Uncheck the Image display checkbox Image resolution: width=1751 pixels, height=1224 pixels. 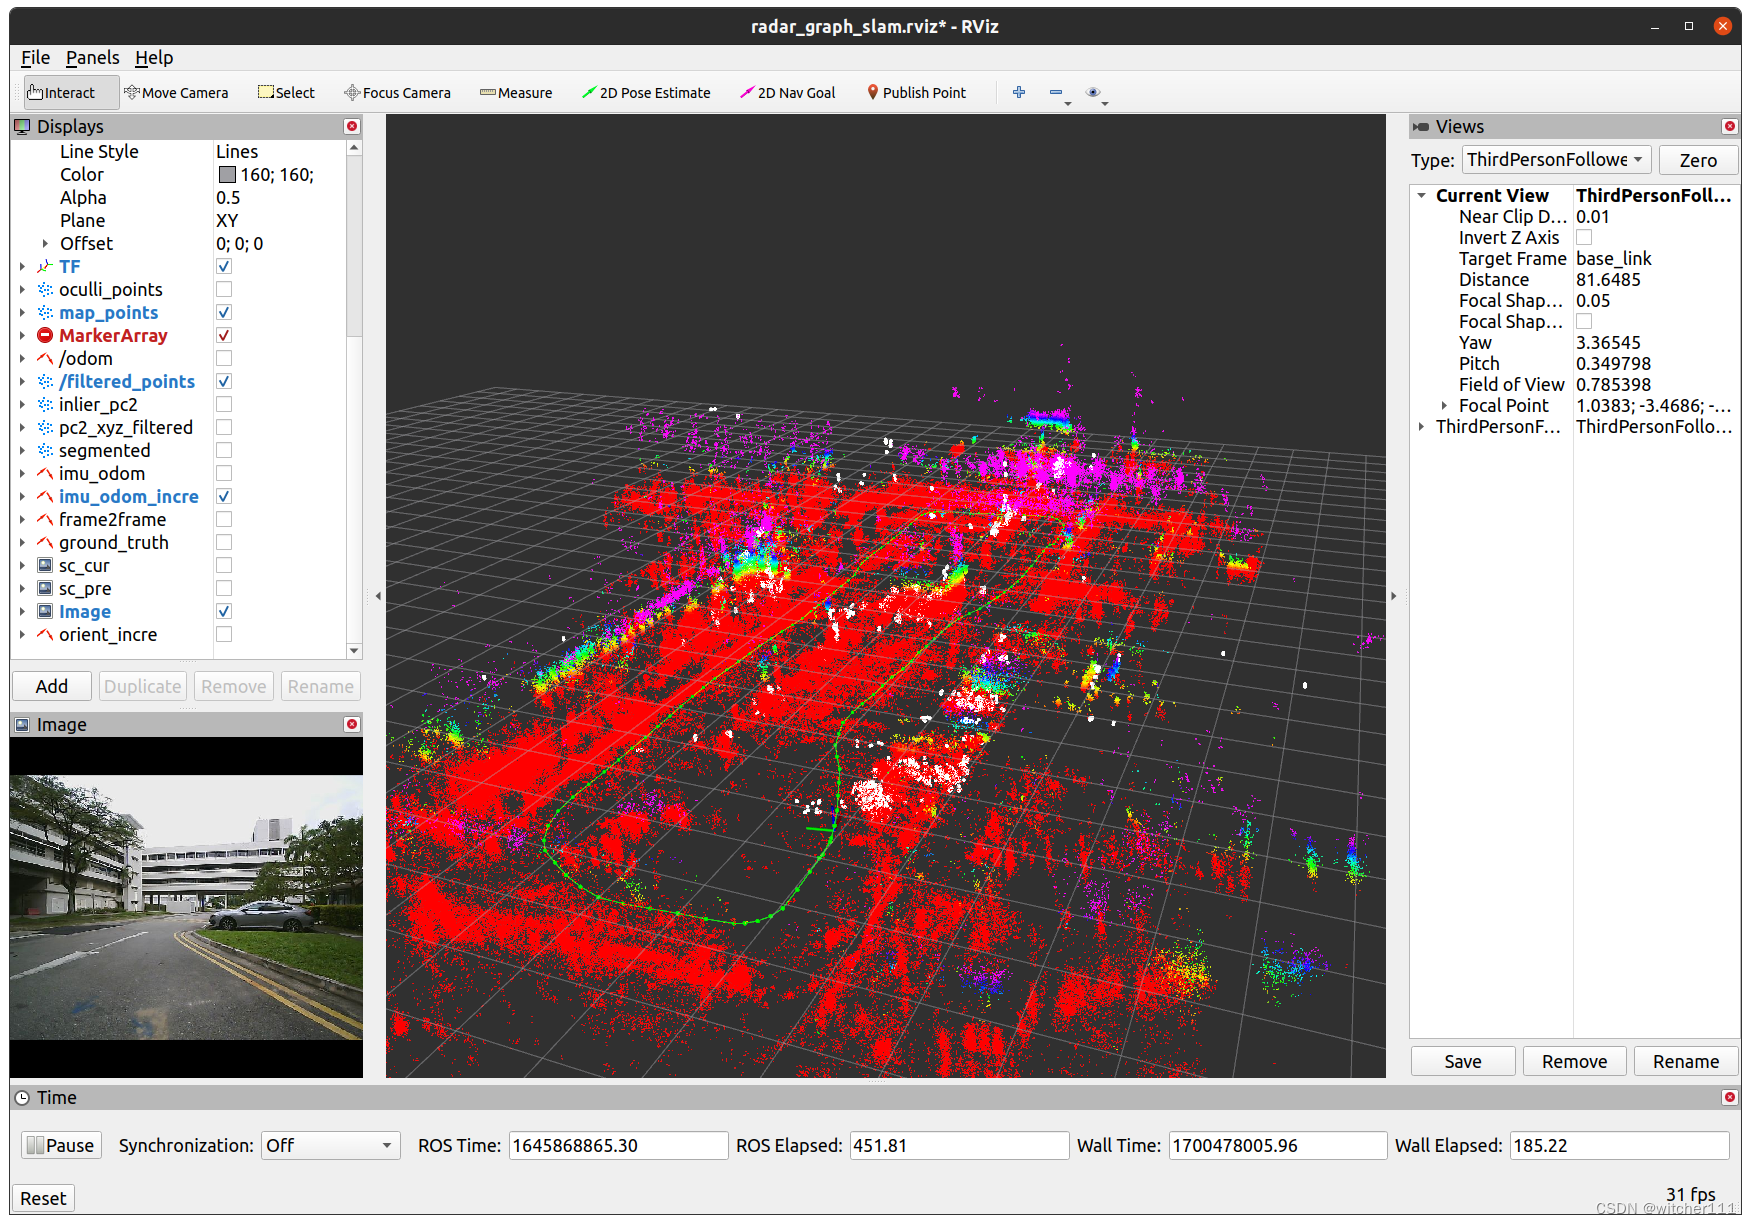[x=224, y=611]
